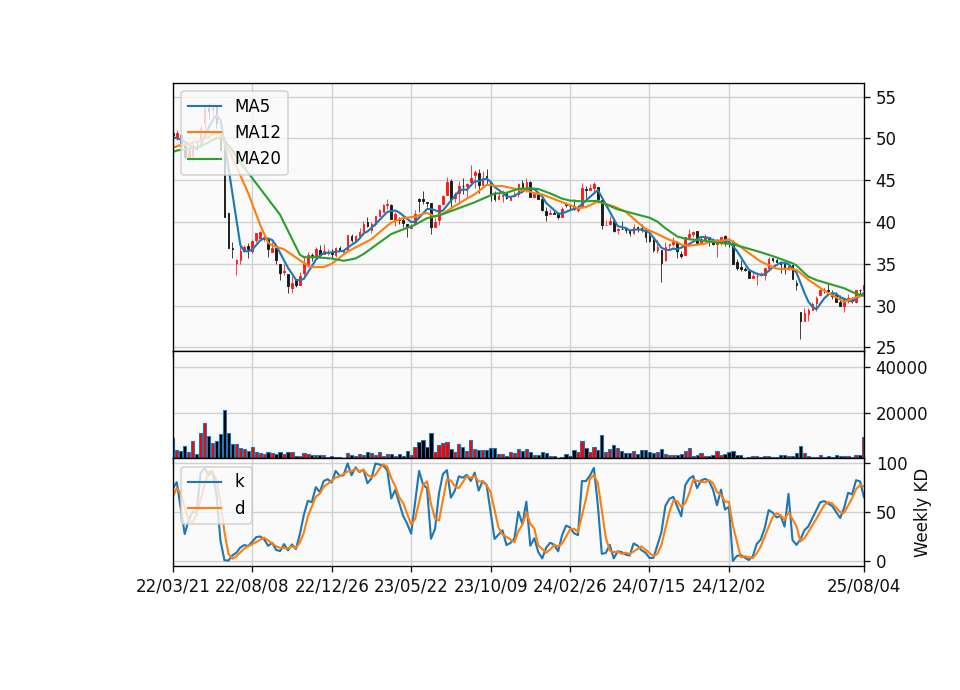This screenshot has width=960, height=690.
Task: Click the 22/12/26 date tick label
Action: pos(332,586)
